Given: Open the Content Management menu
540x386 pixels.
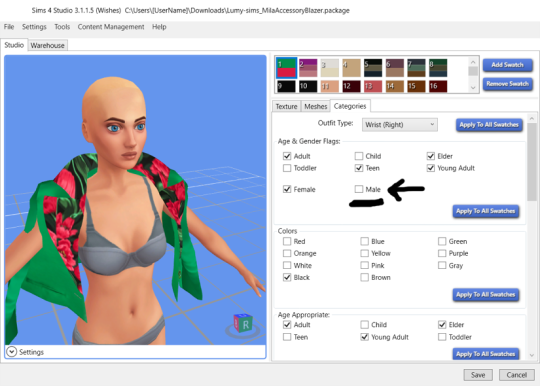Looking at the screenshot, I should point(111,27).
